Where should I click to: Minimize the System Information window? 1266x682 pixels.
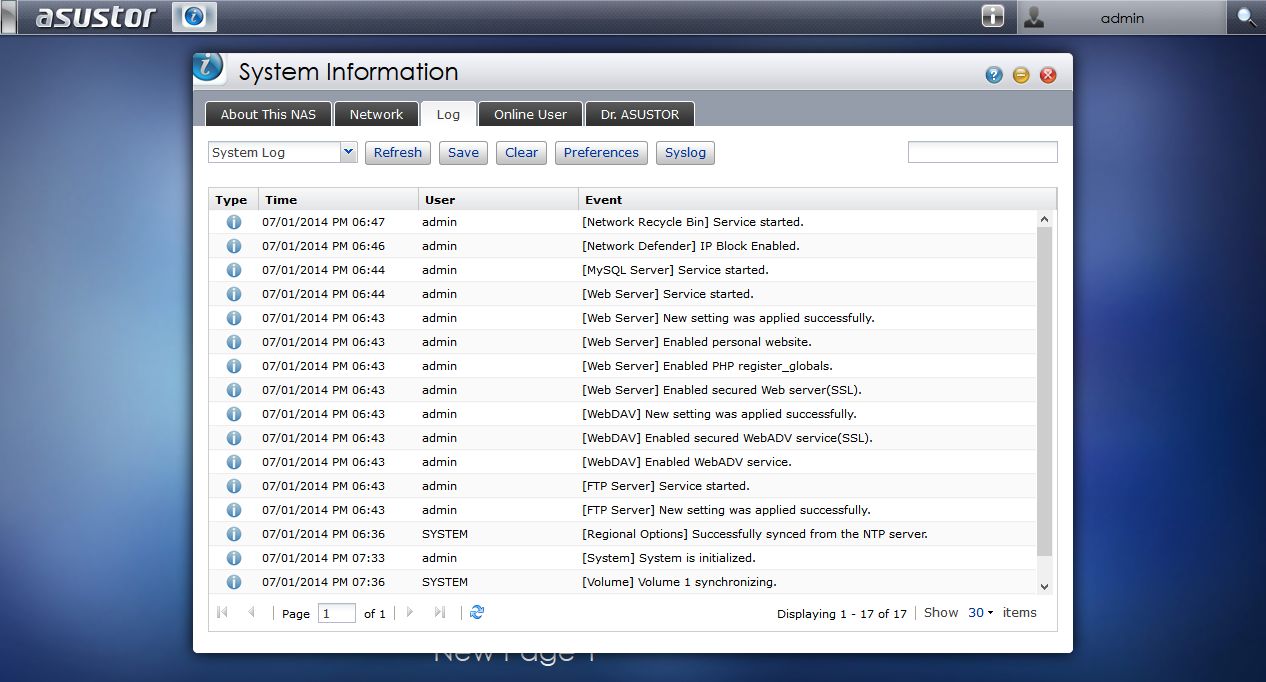click(x=1021, y=75)
